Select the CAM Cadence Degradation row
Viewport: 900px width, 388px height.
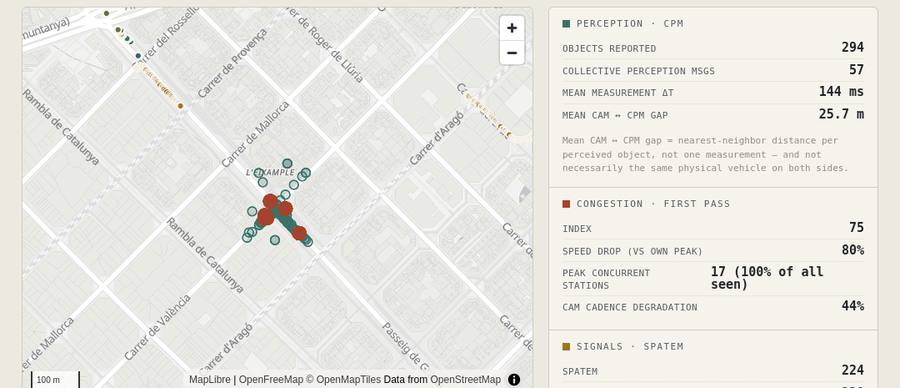pos(713,306)
